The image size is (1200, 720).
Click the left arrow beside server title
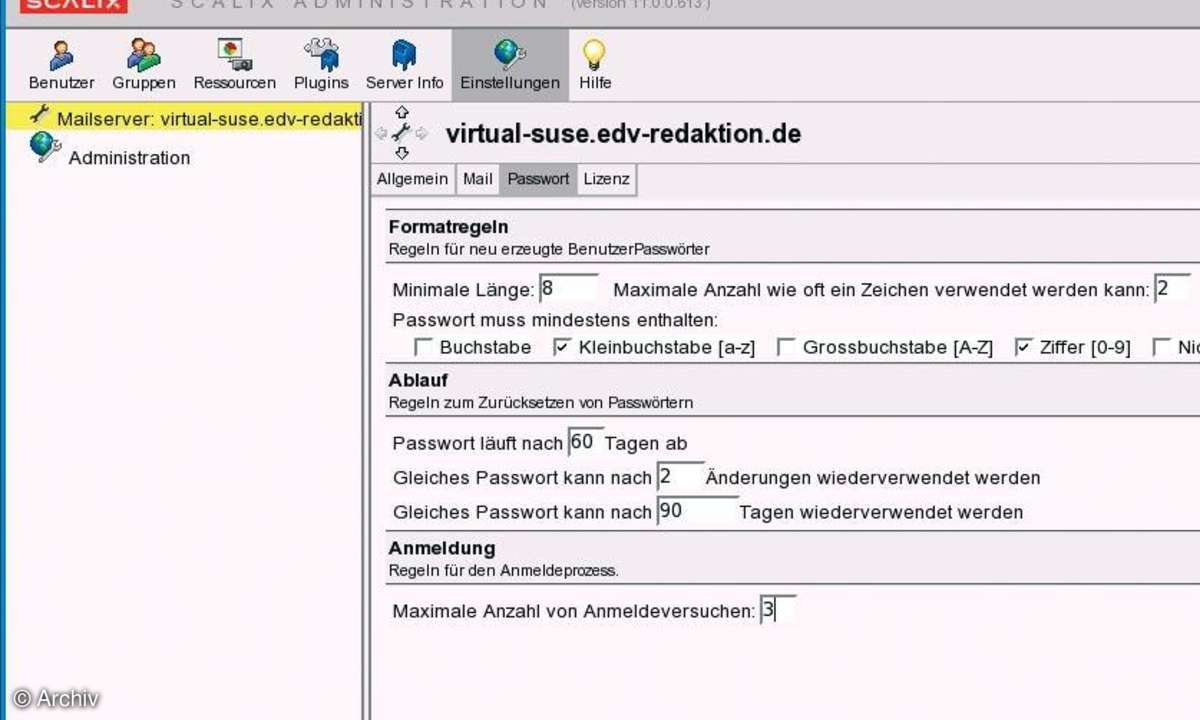pos(381,133)
